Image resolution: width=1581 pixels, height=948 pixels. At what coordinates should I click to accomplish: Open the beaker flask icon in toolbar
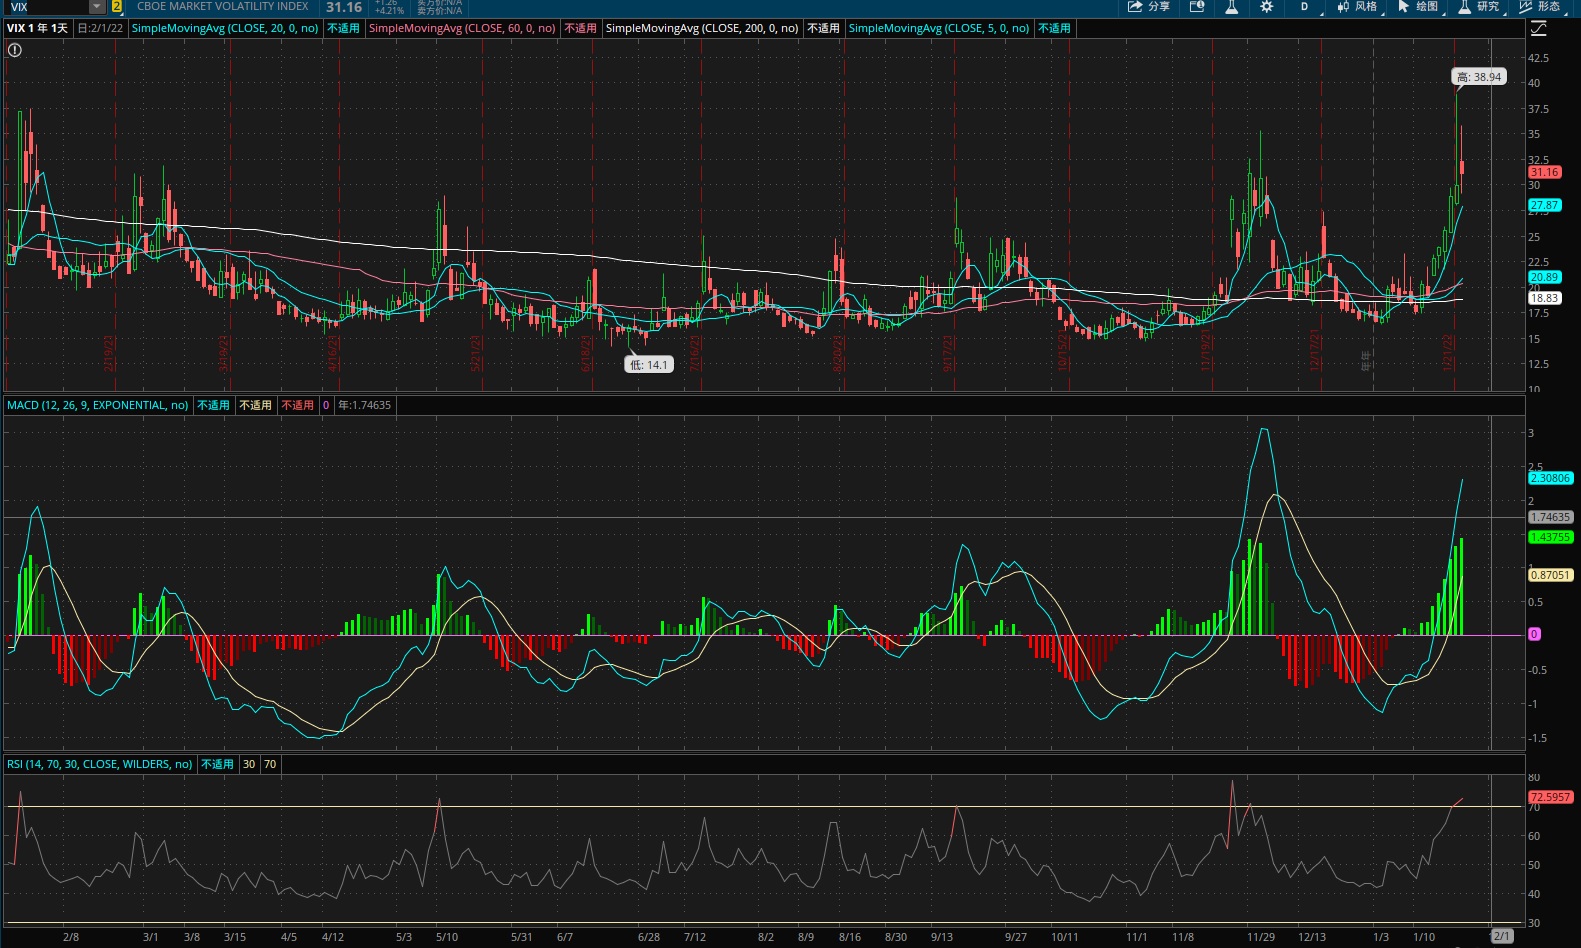1232,7
